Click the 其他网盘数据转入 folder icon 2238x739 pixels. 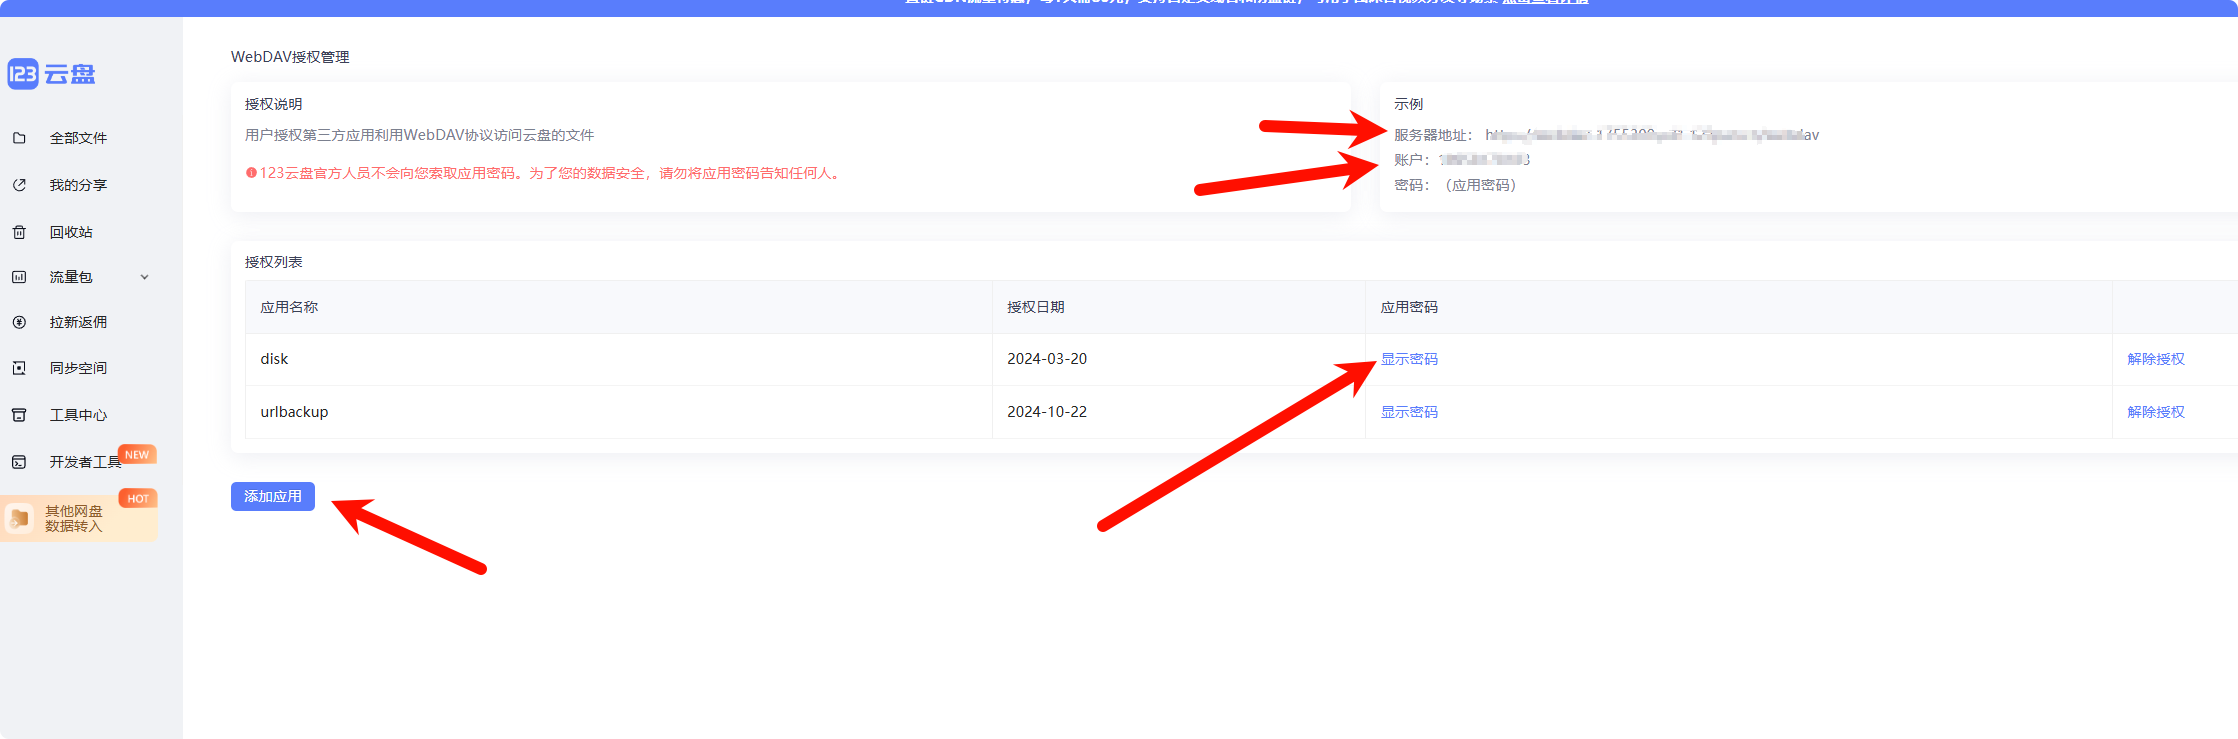click(19, 518)
